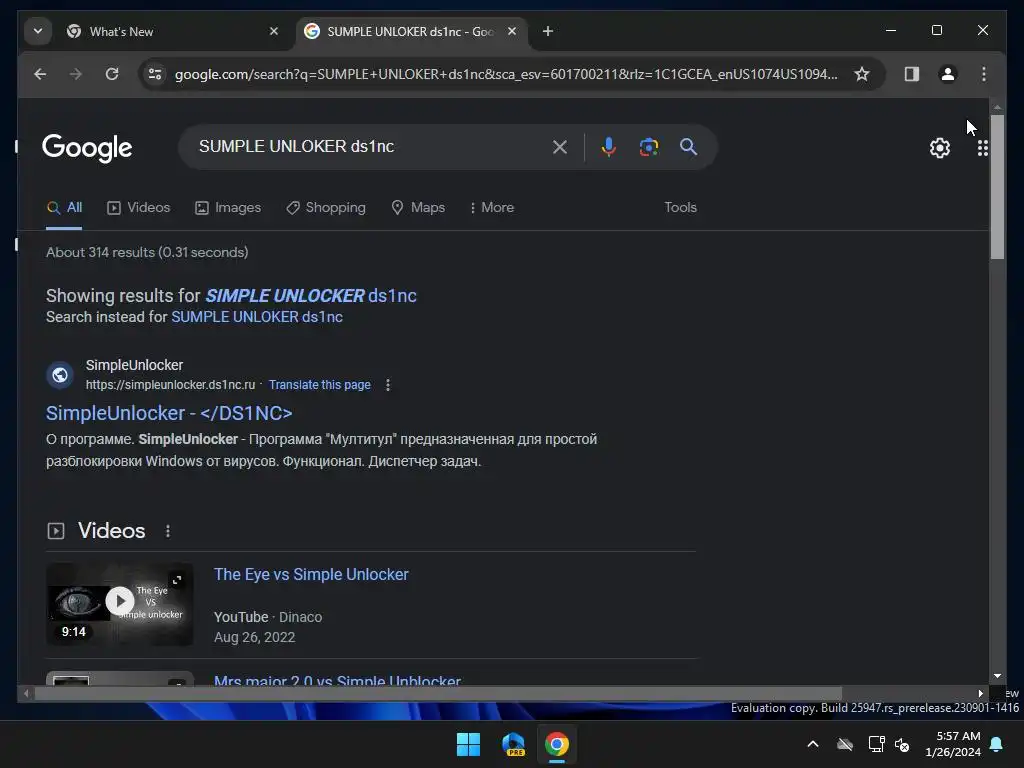Open SimpleUnlocker - </DS1NC> result

pyautogui.click(x=169, y=413)
